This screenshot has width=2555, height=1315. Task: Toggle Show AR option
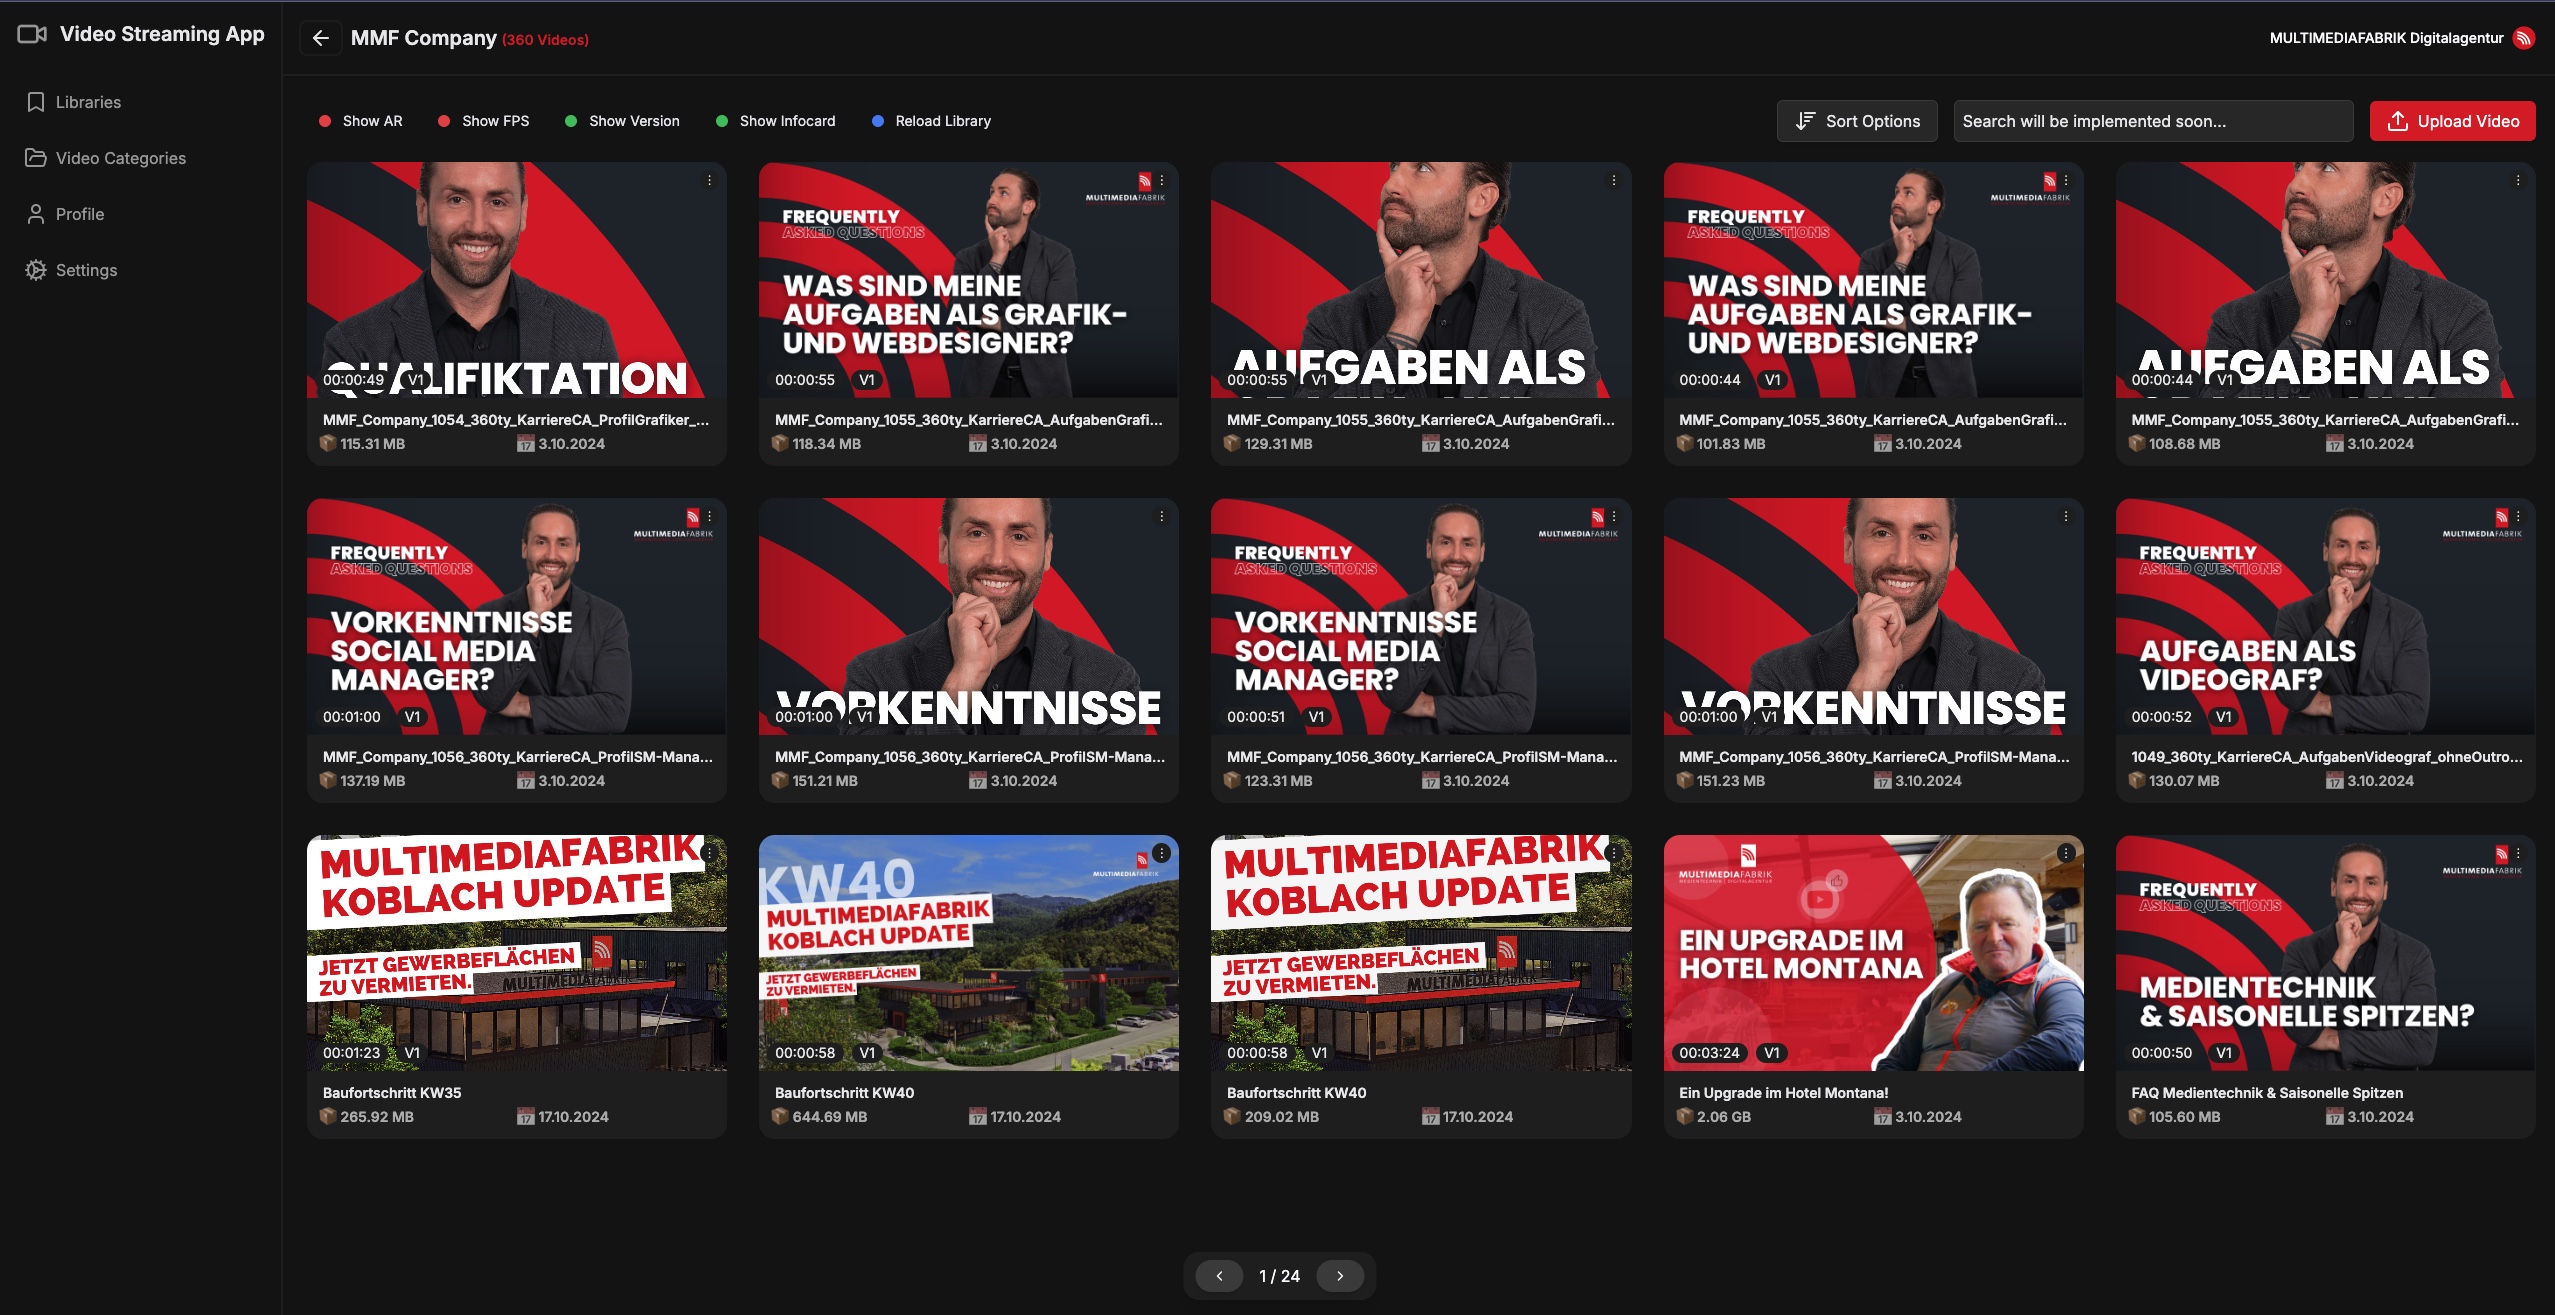click(x=360, y=121)
